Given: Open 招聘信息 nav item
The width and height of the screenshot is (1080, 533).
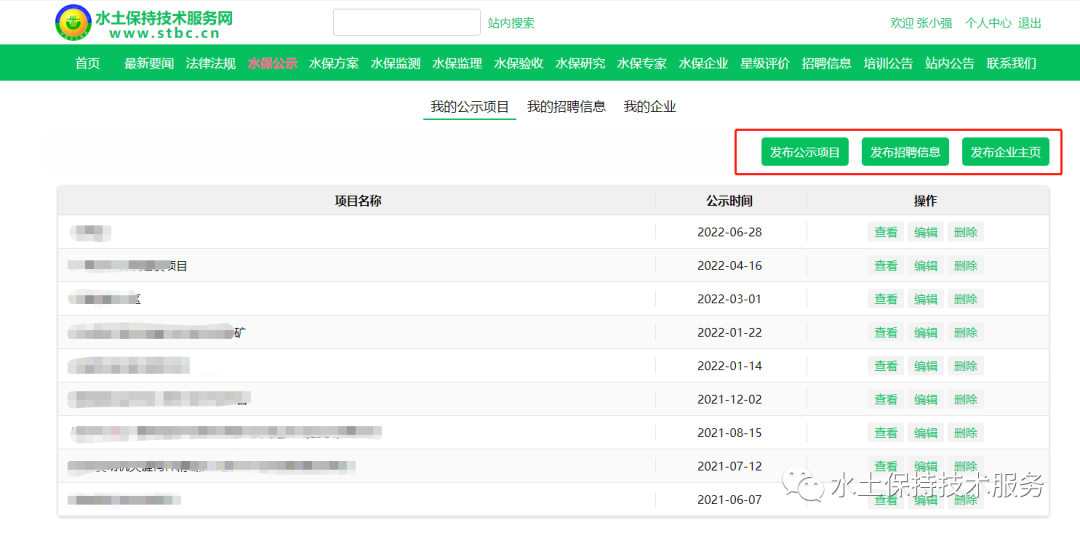Looking at the screenshot, I should [x=827, y=63].
